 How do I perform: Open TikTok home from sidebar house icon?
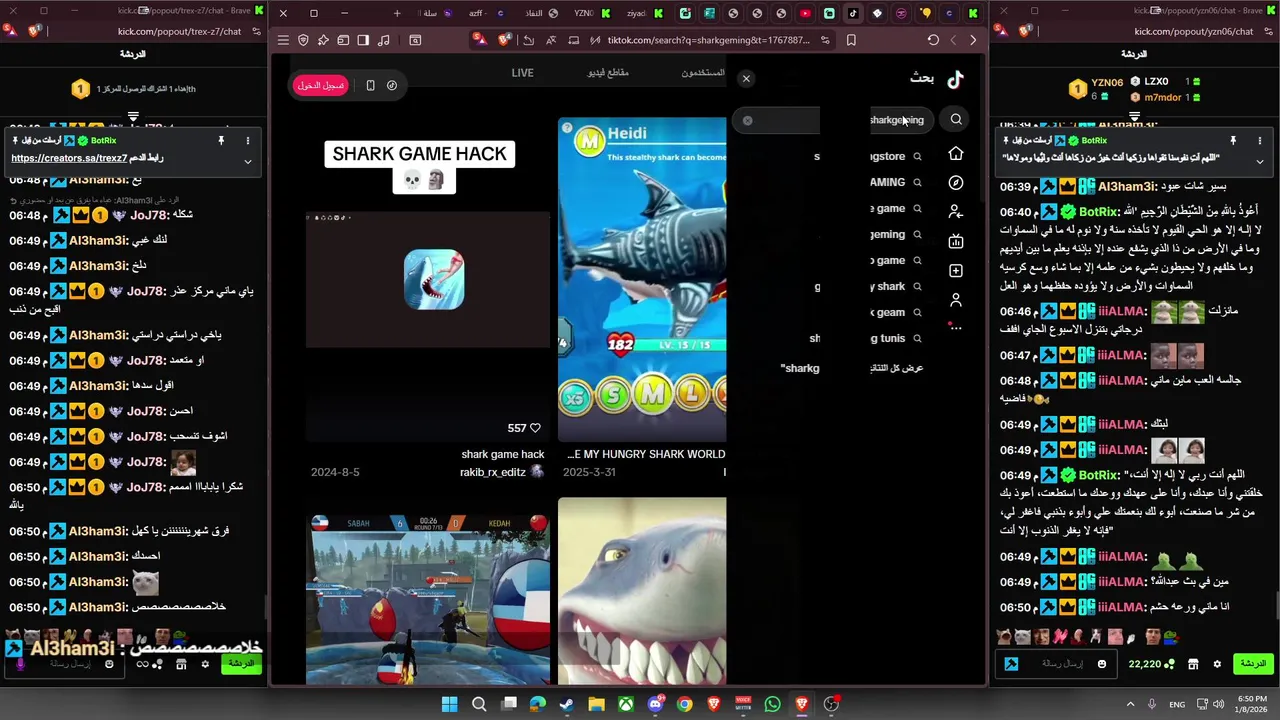point(956,154)
